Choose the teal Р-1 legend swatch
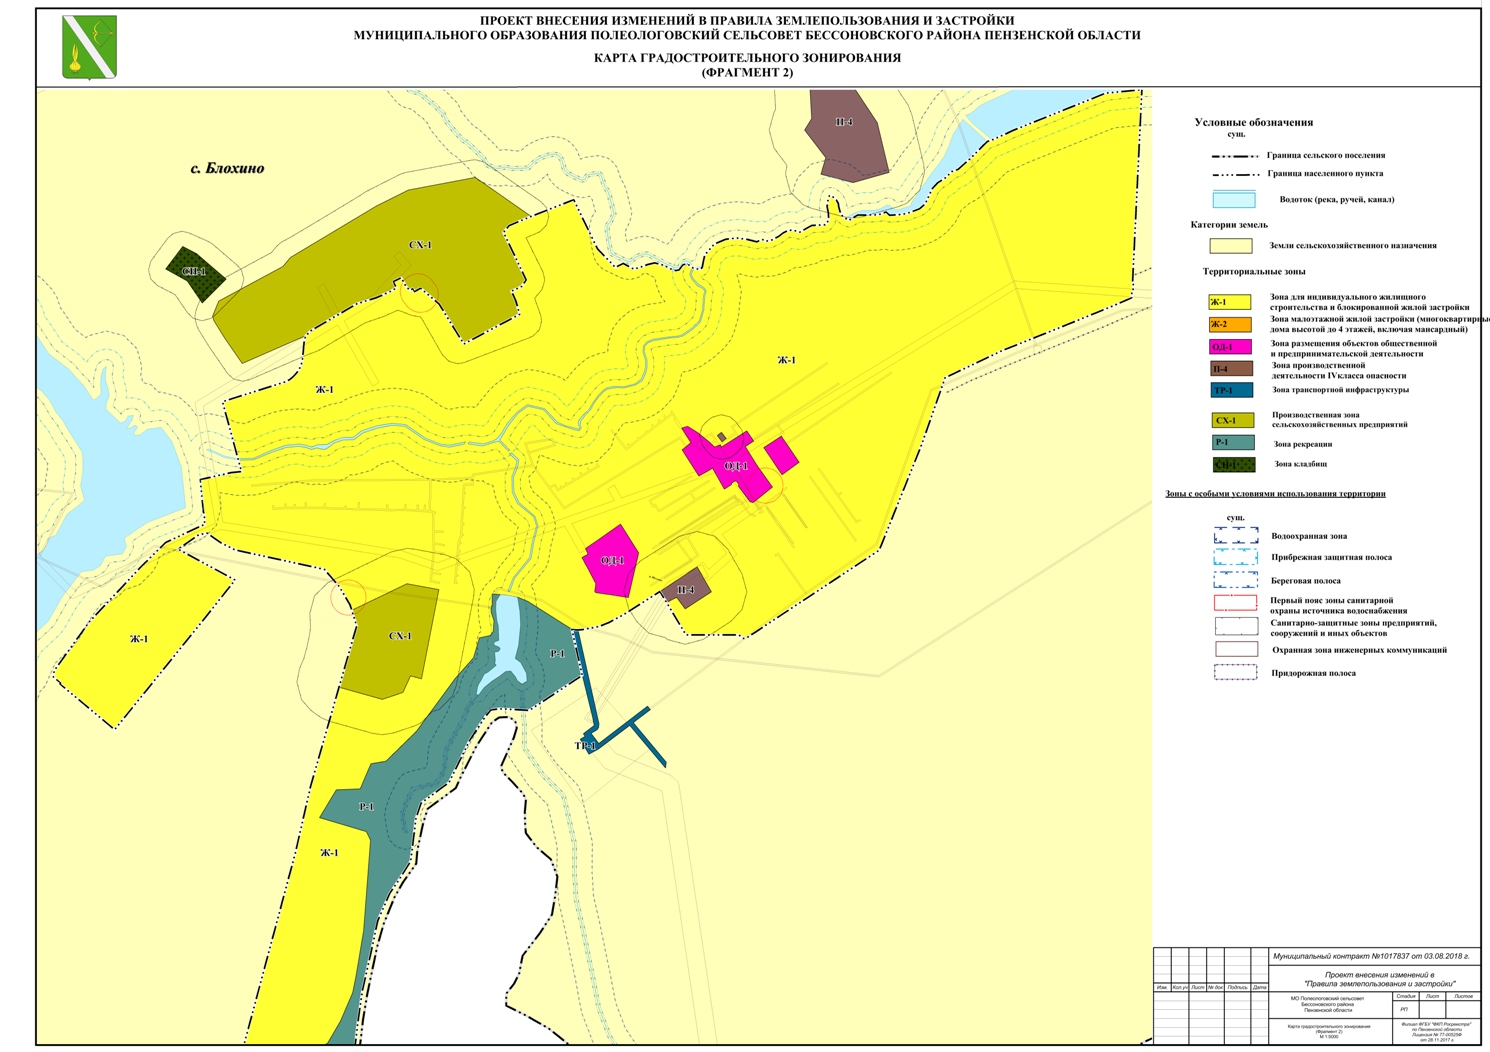1490x1052 pixels. tap(1232, 442)
